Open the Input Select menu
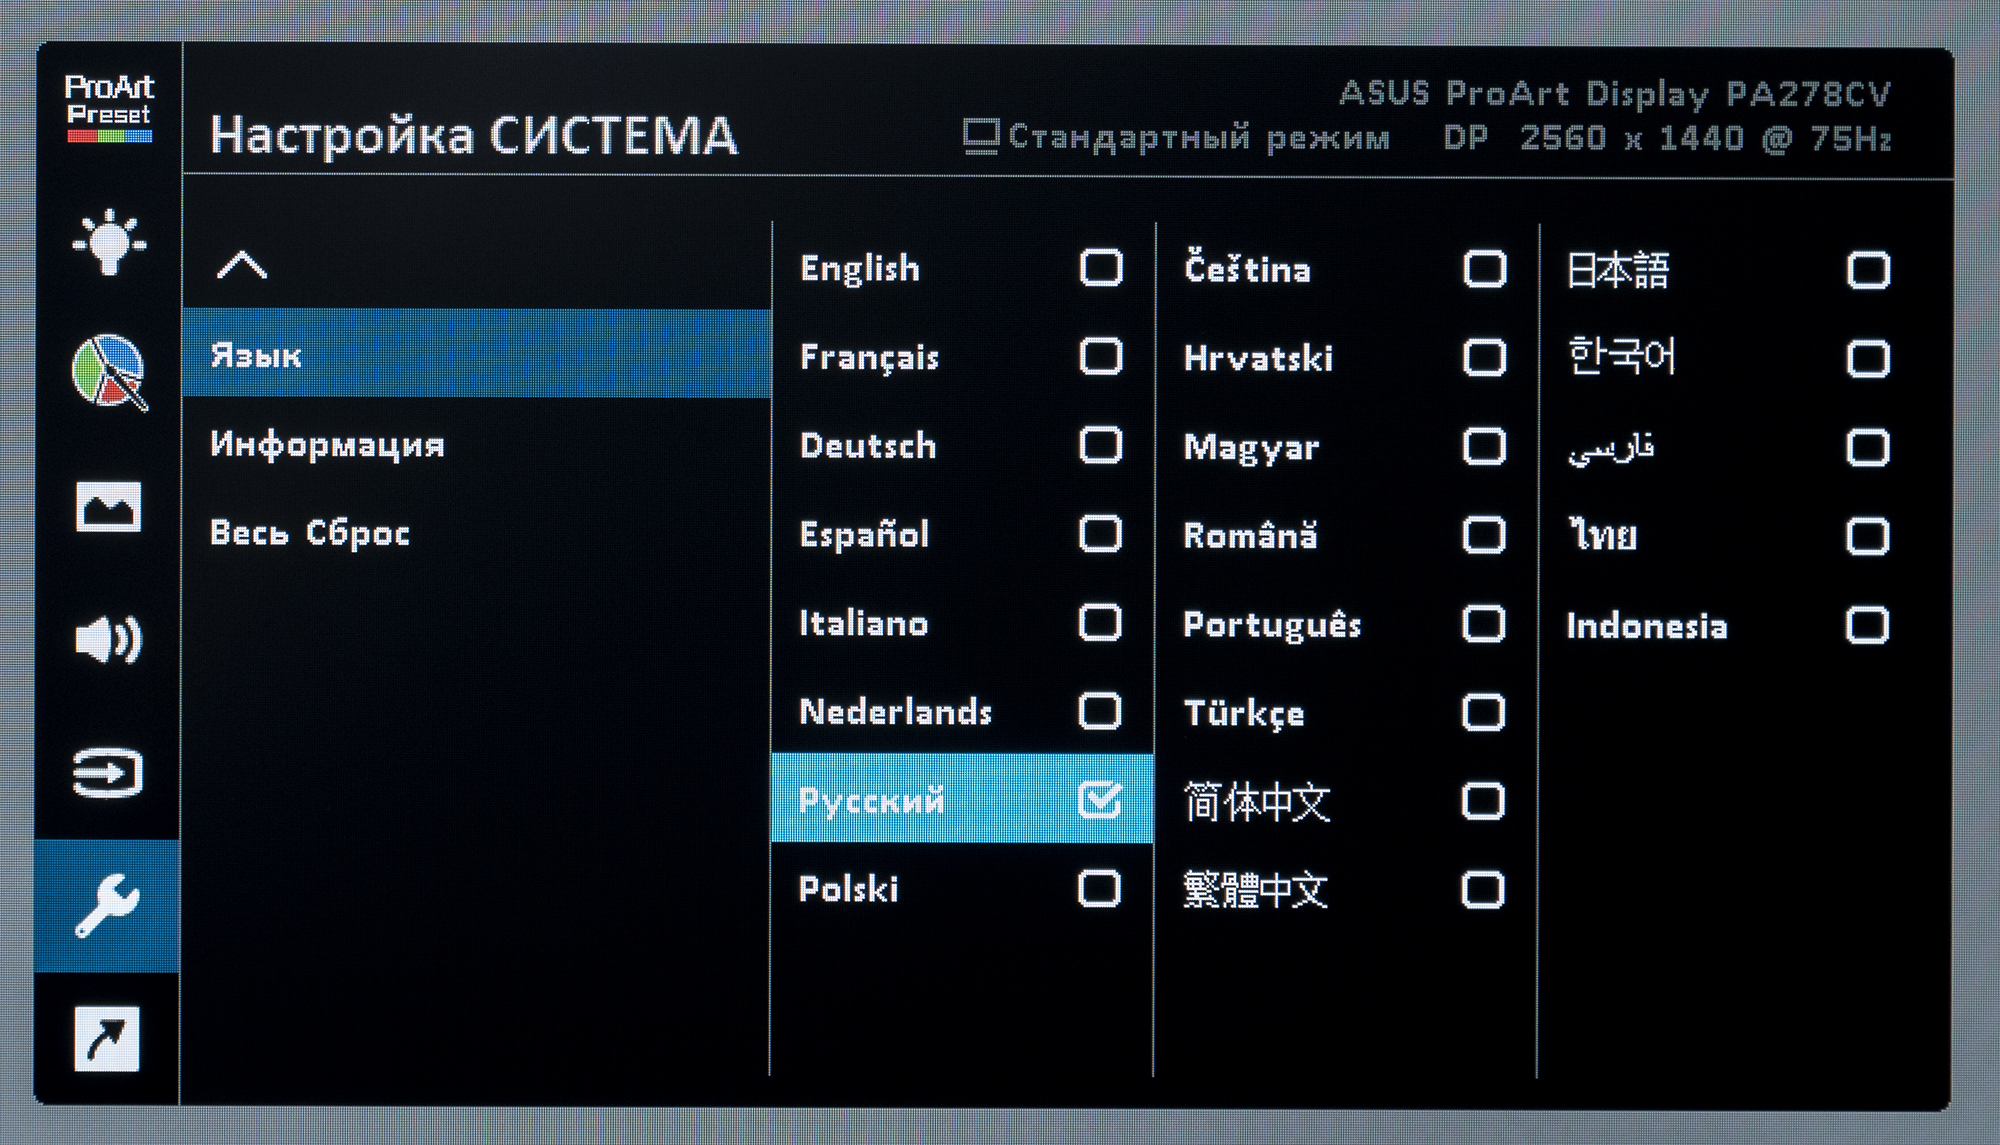 pos(109,773)
